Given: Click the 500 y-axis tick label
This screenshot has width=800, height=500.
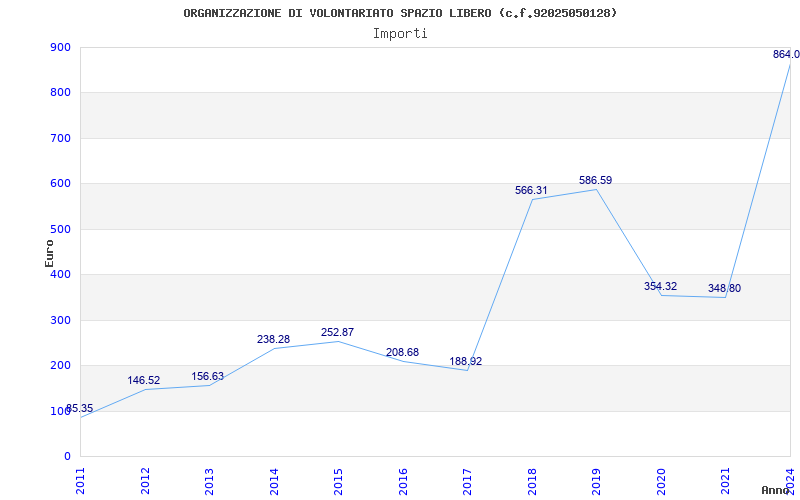Looking at the screenshot, I should click(60, 229).
